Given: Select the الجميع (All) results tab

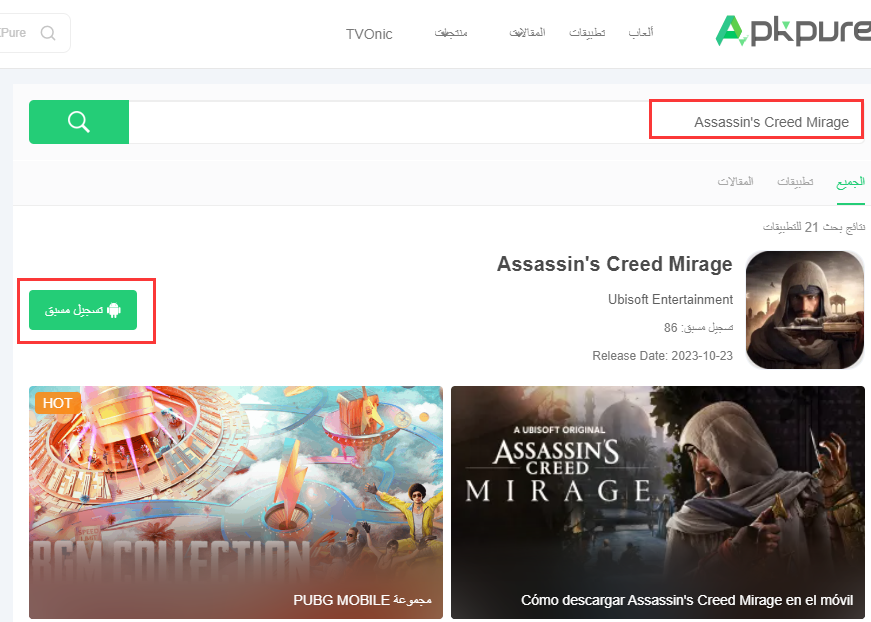Looking at the screenshot, I should (x=850, y=182).
